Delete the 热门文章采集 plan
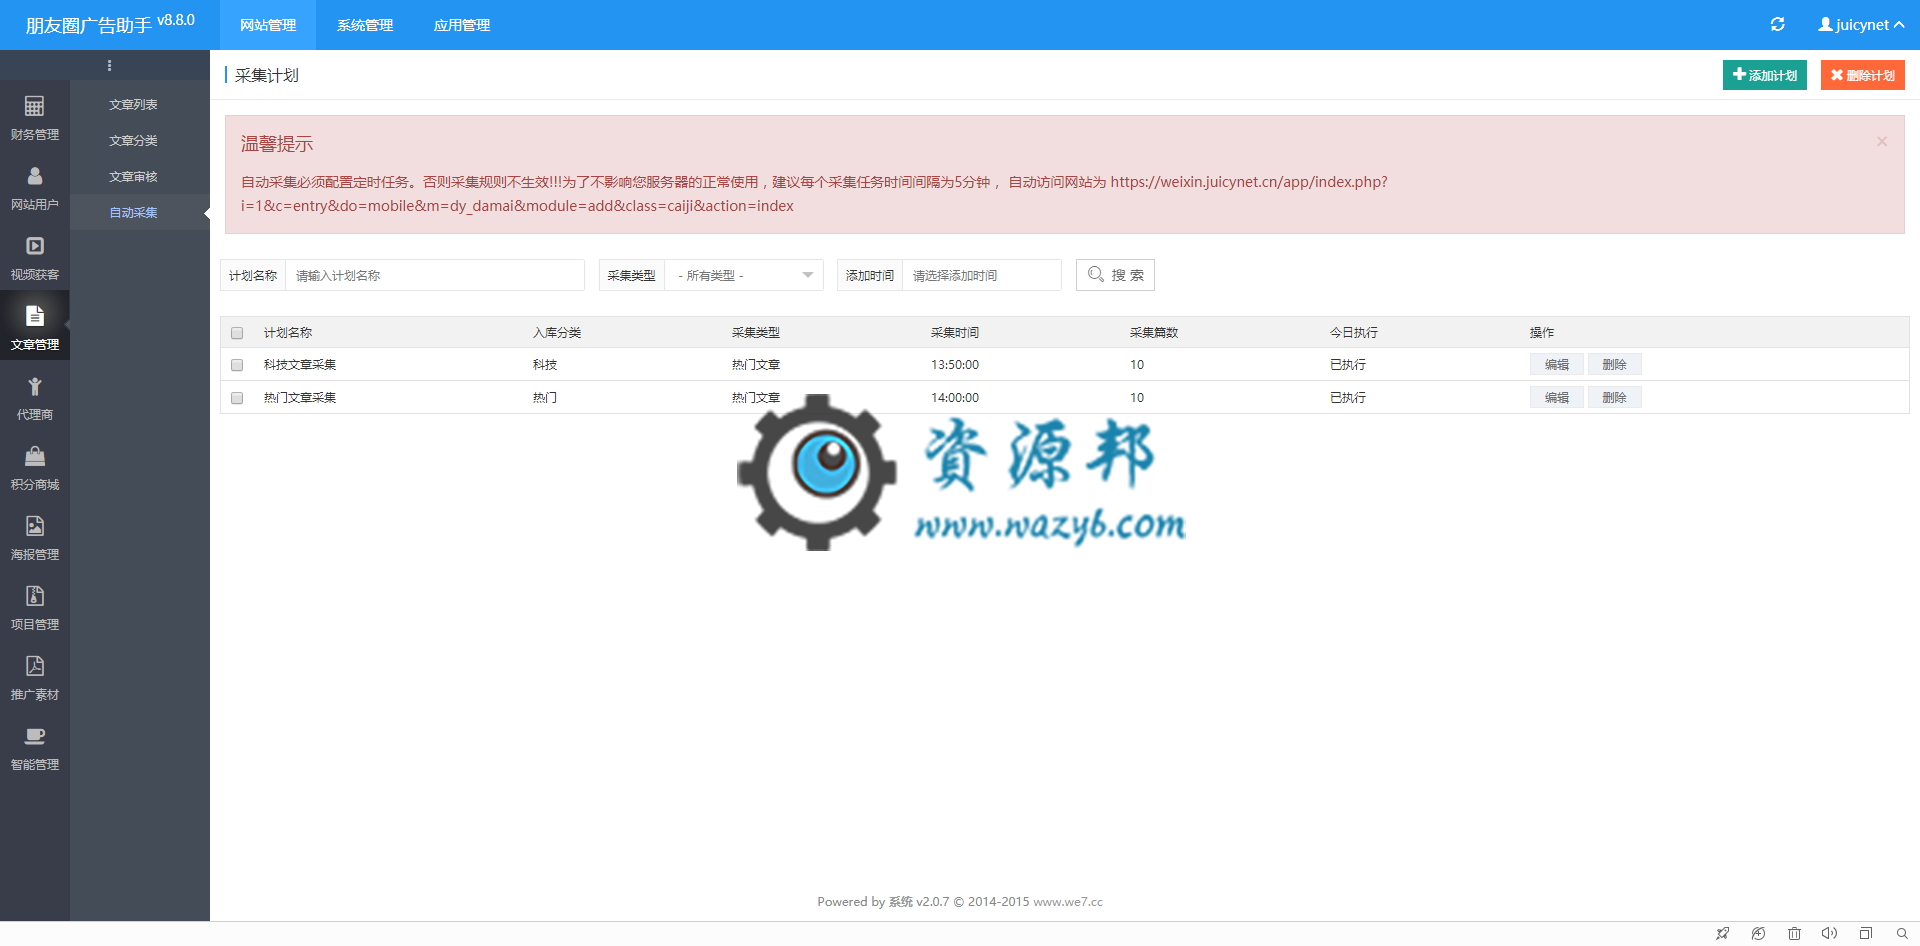The width and height of the screenshot is (1920, 946). [x=1614, y=398]
